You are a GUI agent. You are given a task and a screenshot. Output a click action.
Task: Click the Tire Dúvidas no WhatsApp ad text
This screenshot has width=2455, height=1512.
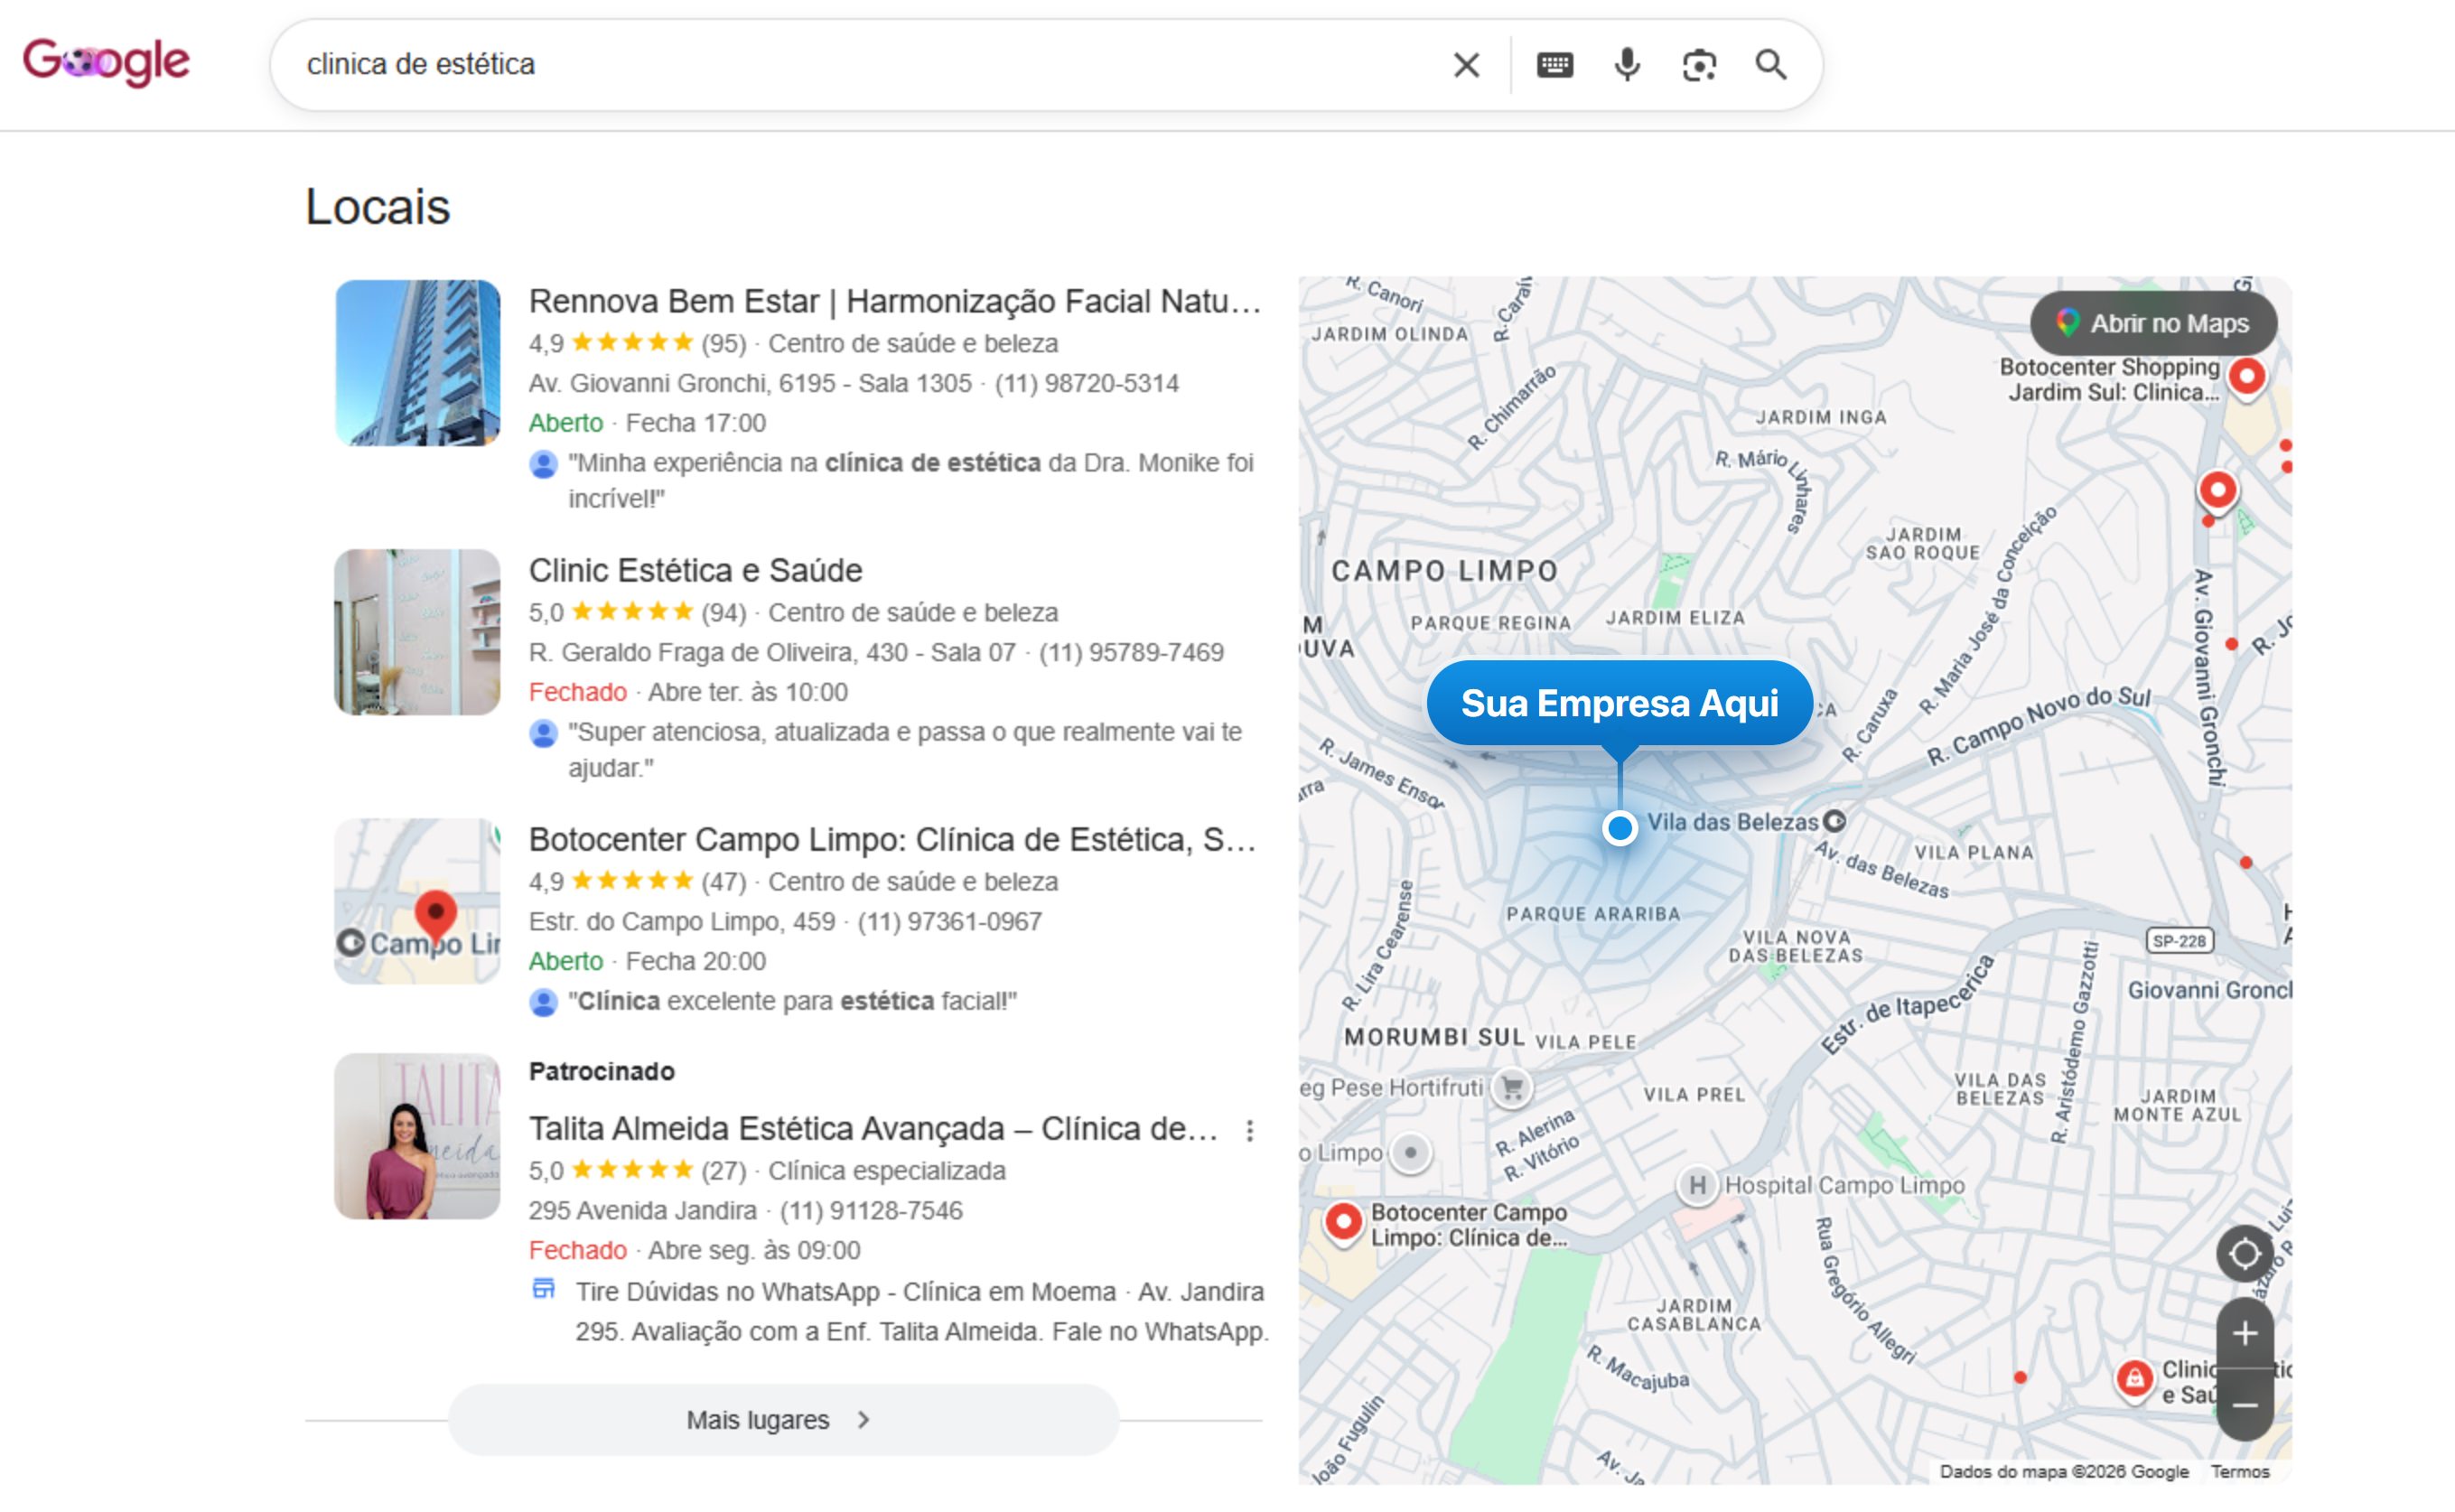point(922,1311)
